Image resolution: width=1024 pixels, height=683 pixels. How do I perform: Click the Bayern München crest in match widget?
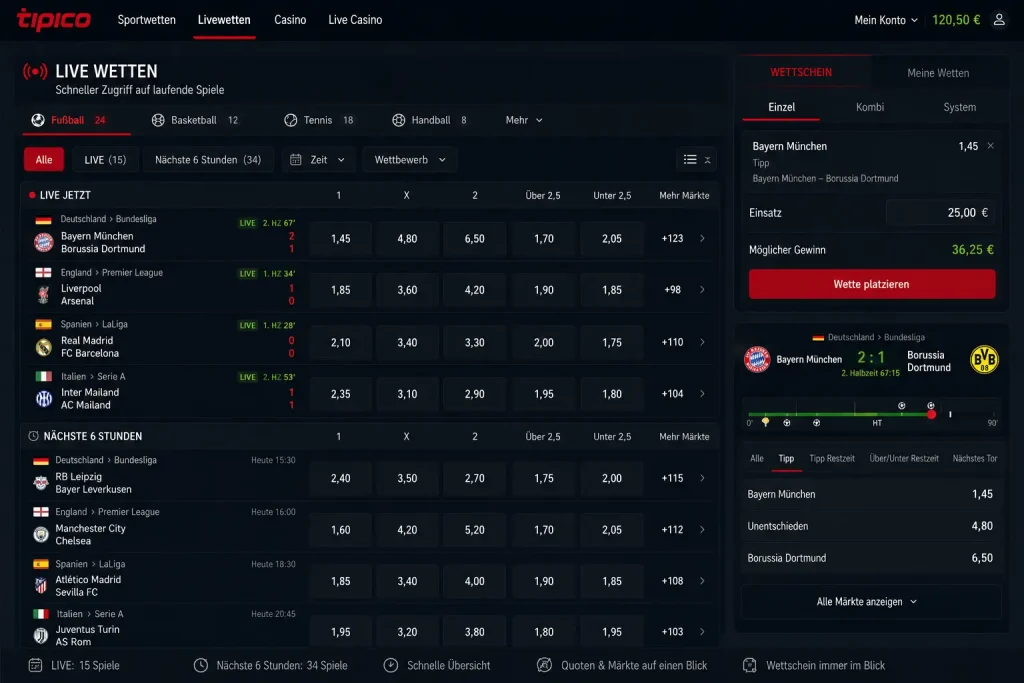tap(757, 359)
